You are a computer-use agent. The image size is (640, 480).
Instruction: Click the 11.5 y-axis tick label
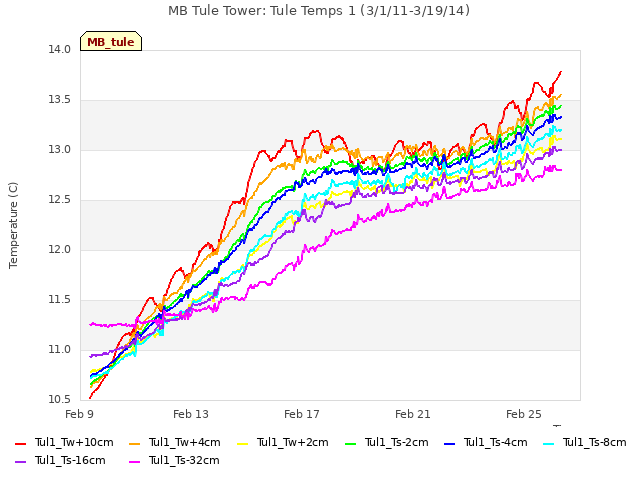click(60, 300)
